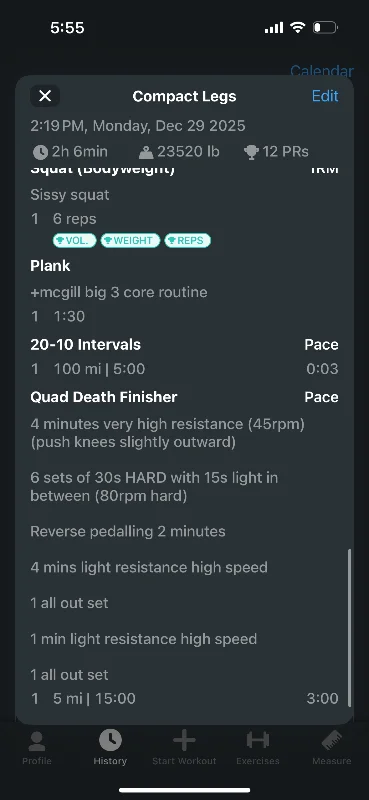The width and height of the screenshot is (369, 800).
Task: Tap the weight icon next to 23520 lb
Action: click(x=145, y=152)
